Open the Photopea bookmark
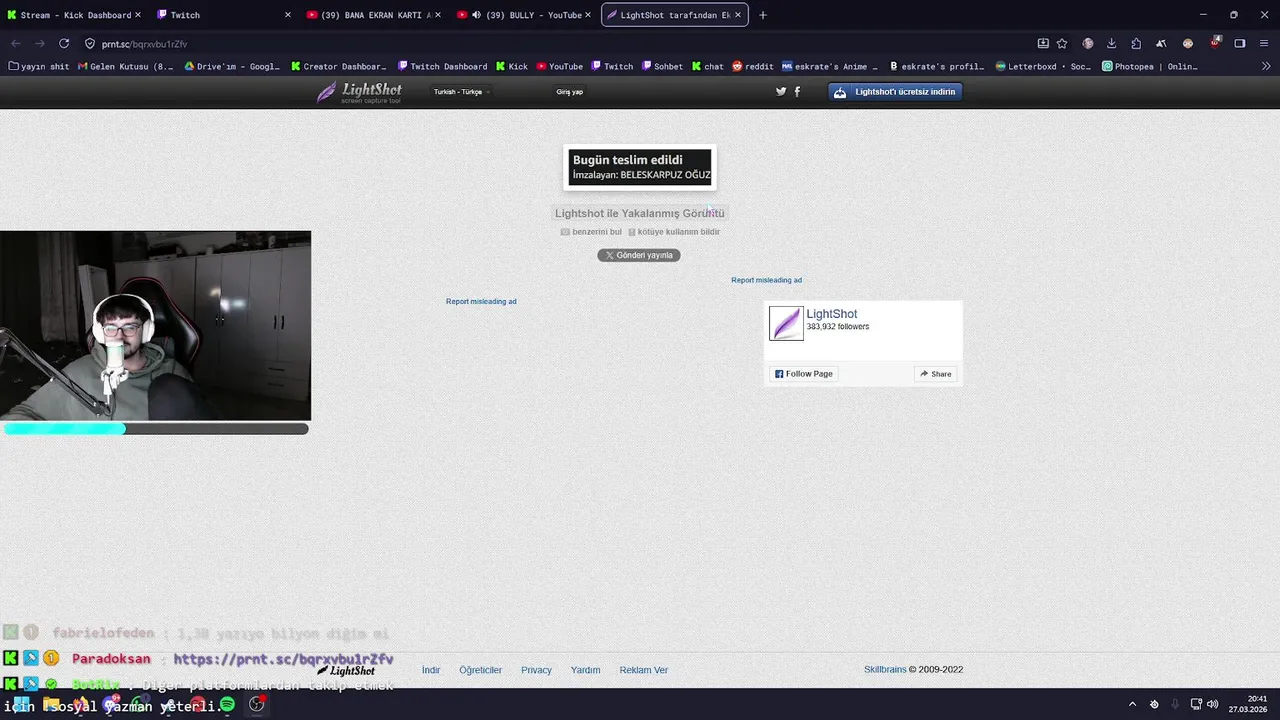 click(1150, 66)
